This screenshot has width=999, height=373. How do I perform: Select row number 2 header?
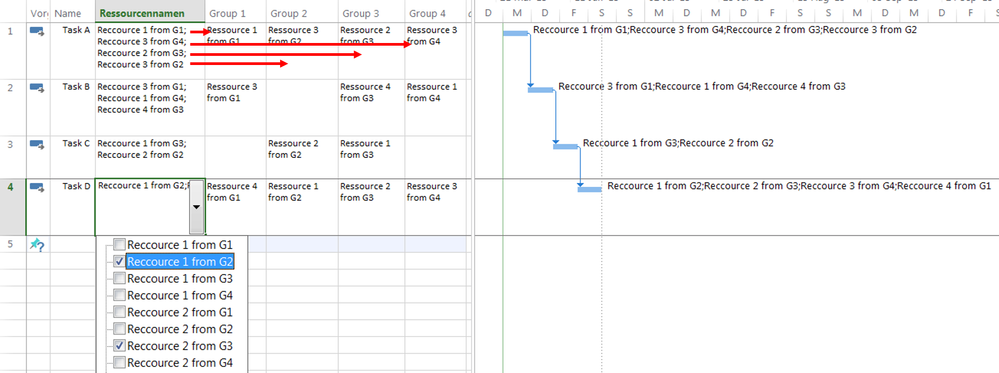click(13, 107)
